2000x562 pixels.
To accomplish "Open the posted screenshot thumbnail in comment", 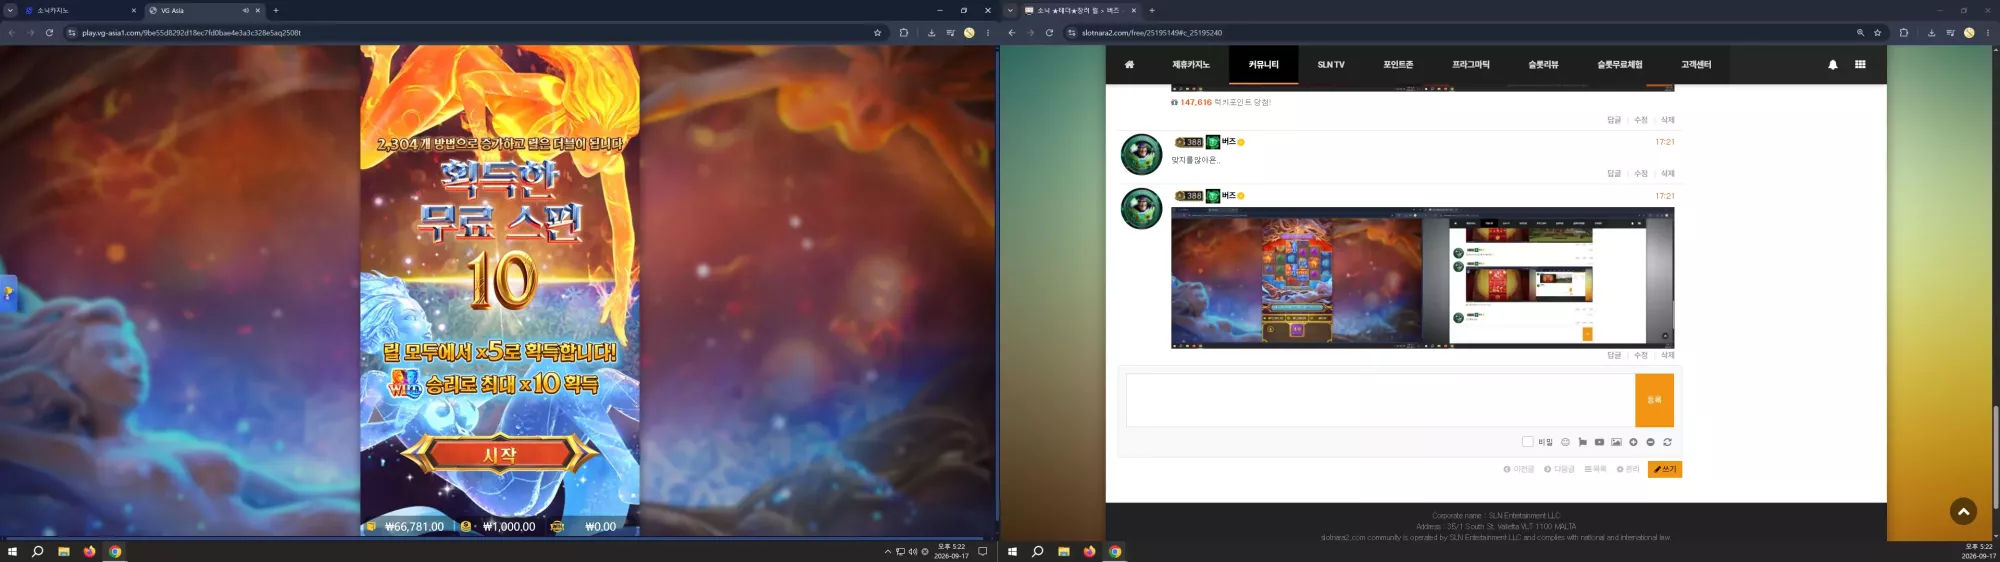I will pyautogui.click(x=1422, y=278).
